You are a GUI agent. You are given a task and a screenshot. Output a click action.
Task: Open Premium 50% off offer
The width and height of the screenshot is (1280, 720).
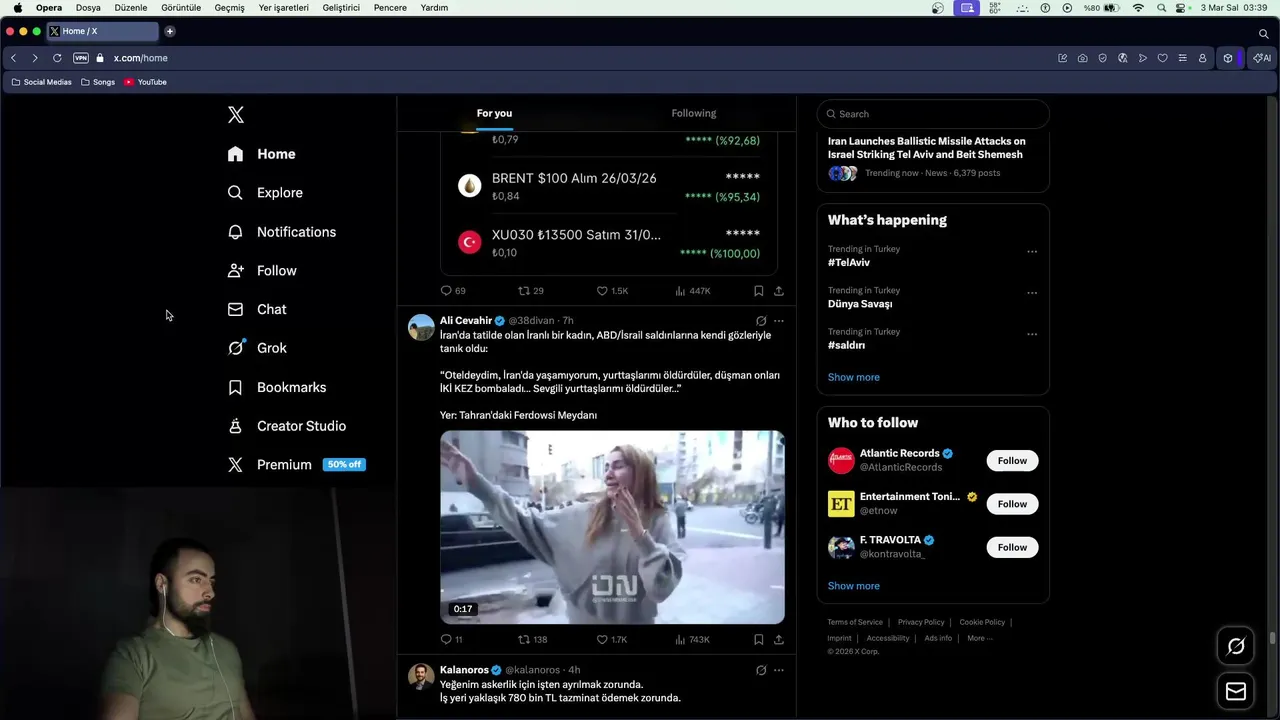296,465
